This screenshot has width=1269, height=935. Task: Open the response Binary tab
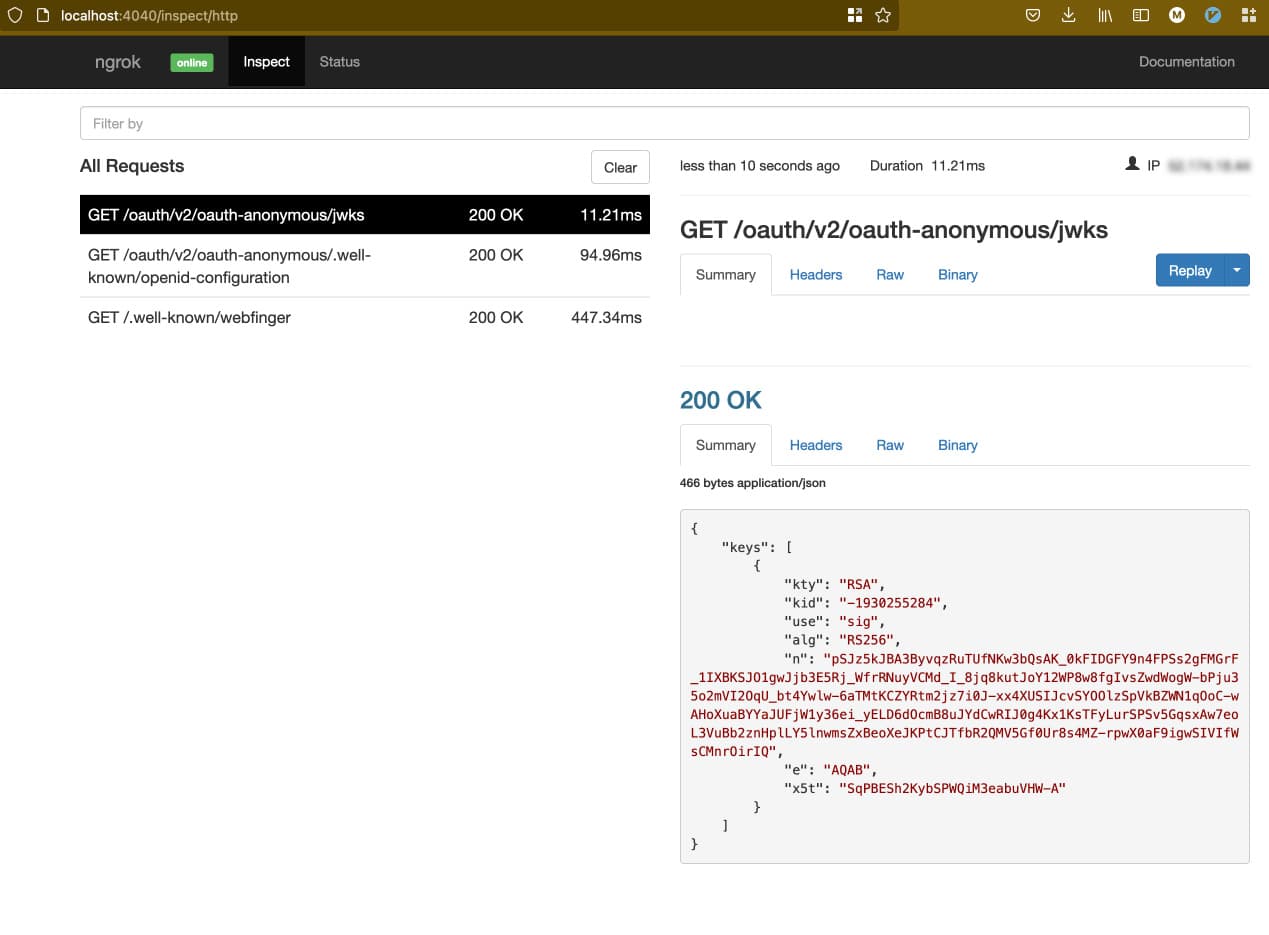957,446
